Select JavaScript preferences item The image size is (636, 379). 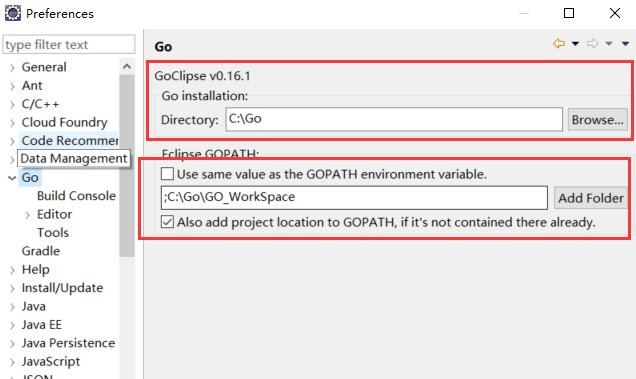pyautogui.click(x=51, y=361)
